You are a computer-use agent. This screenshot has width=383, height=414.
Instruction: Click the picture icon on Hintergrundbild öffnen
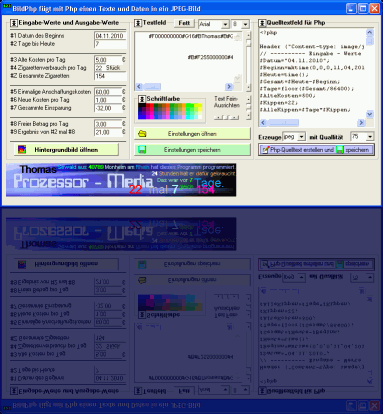22,149
